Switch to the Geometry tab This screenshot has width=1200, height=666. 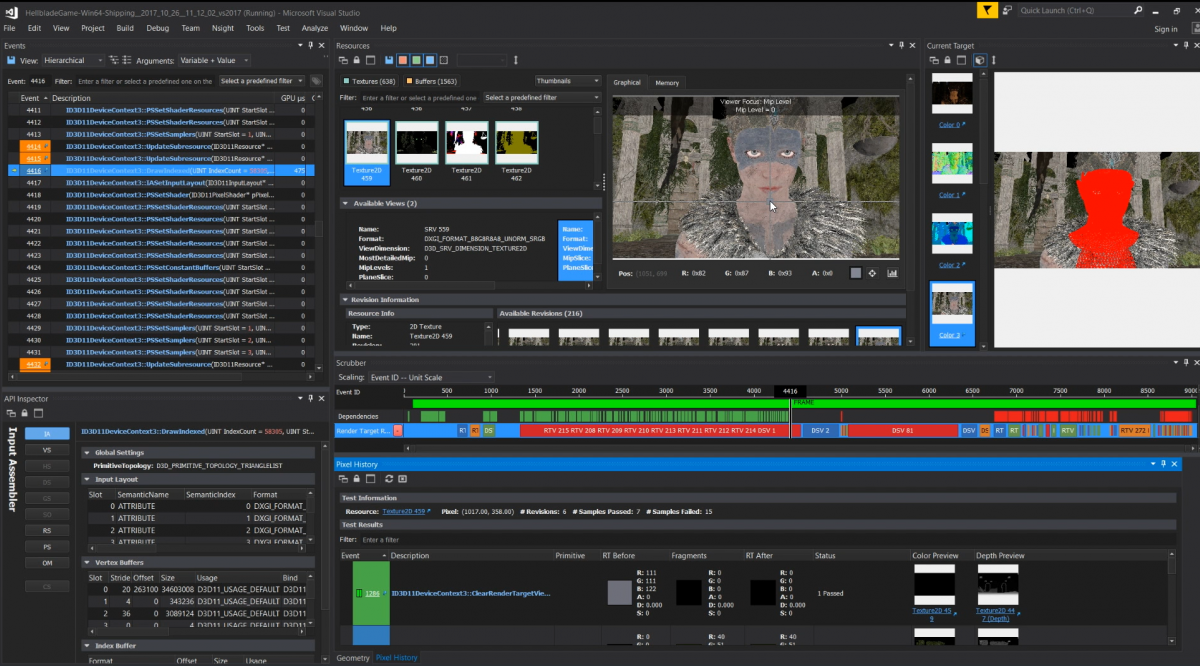click(353, 657)
